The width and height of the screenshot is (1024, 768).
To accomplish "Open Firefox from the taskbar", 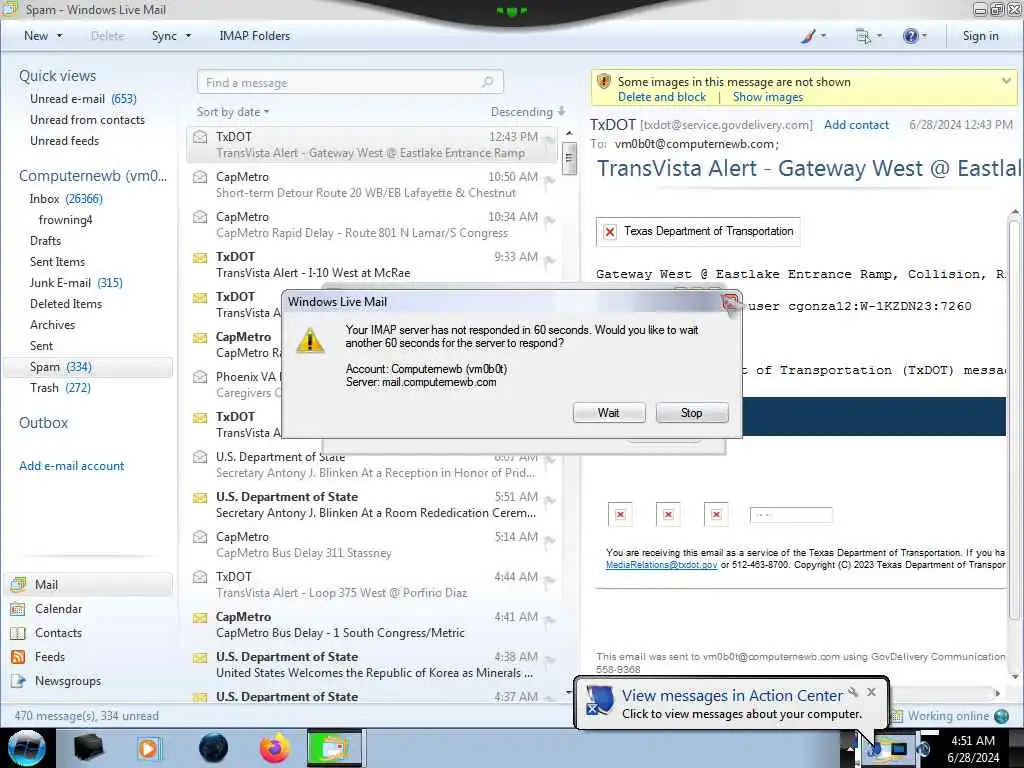I will click(274, 748).
